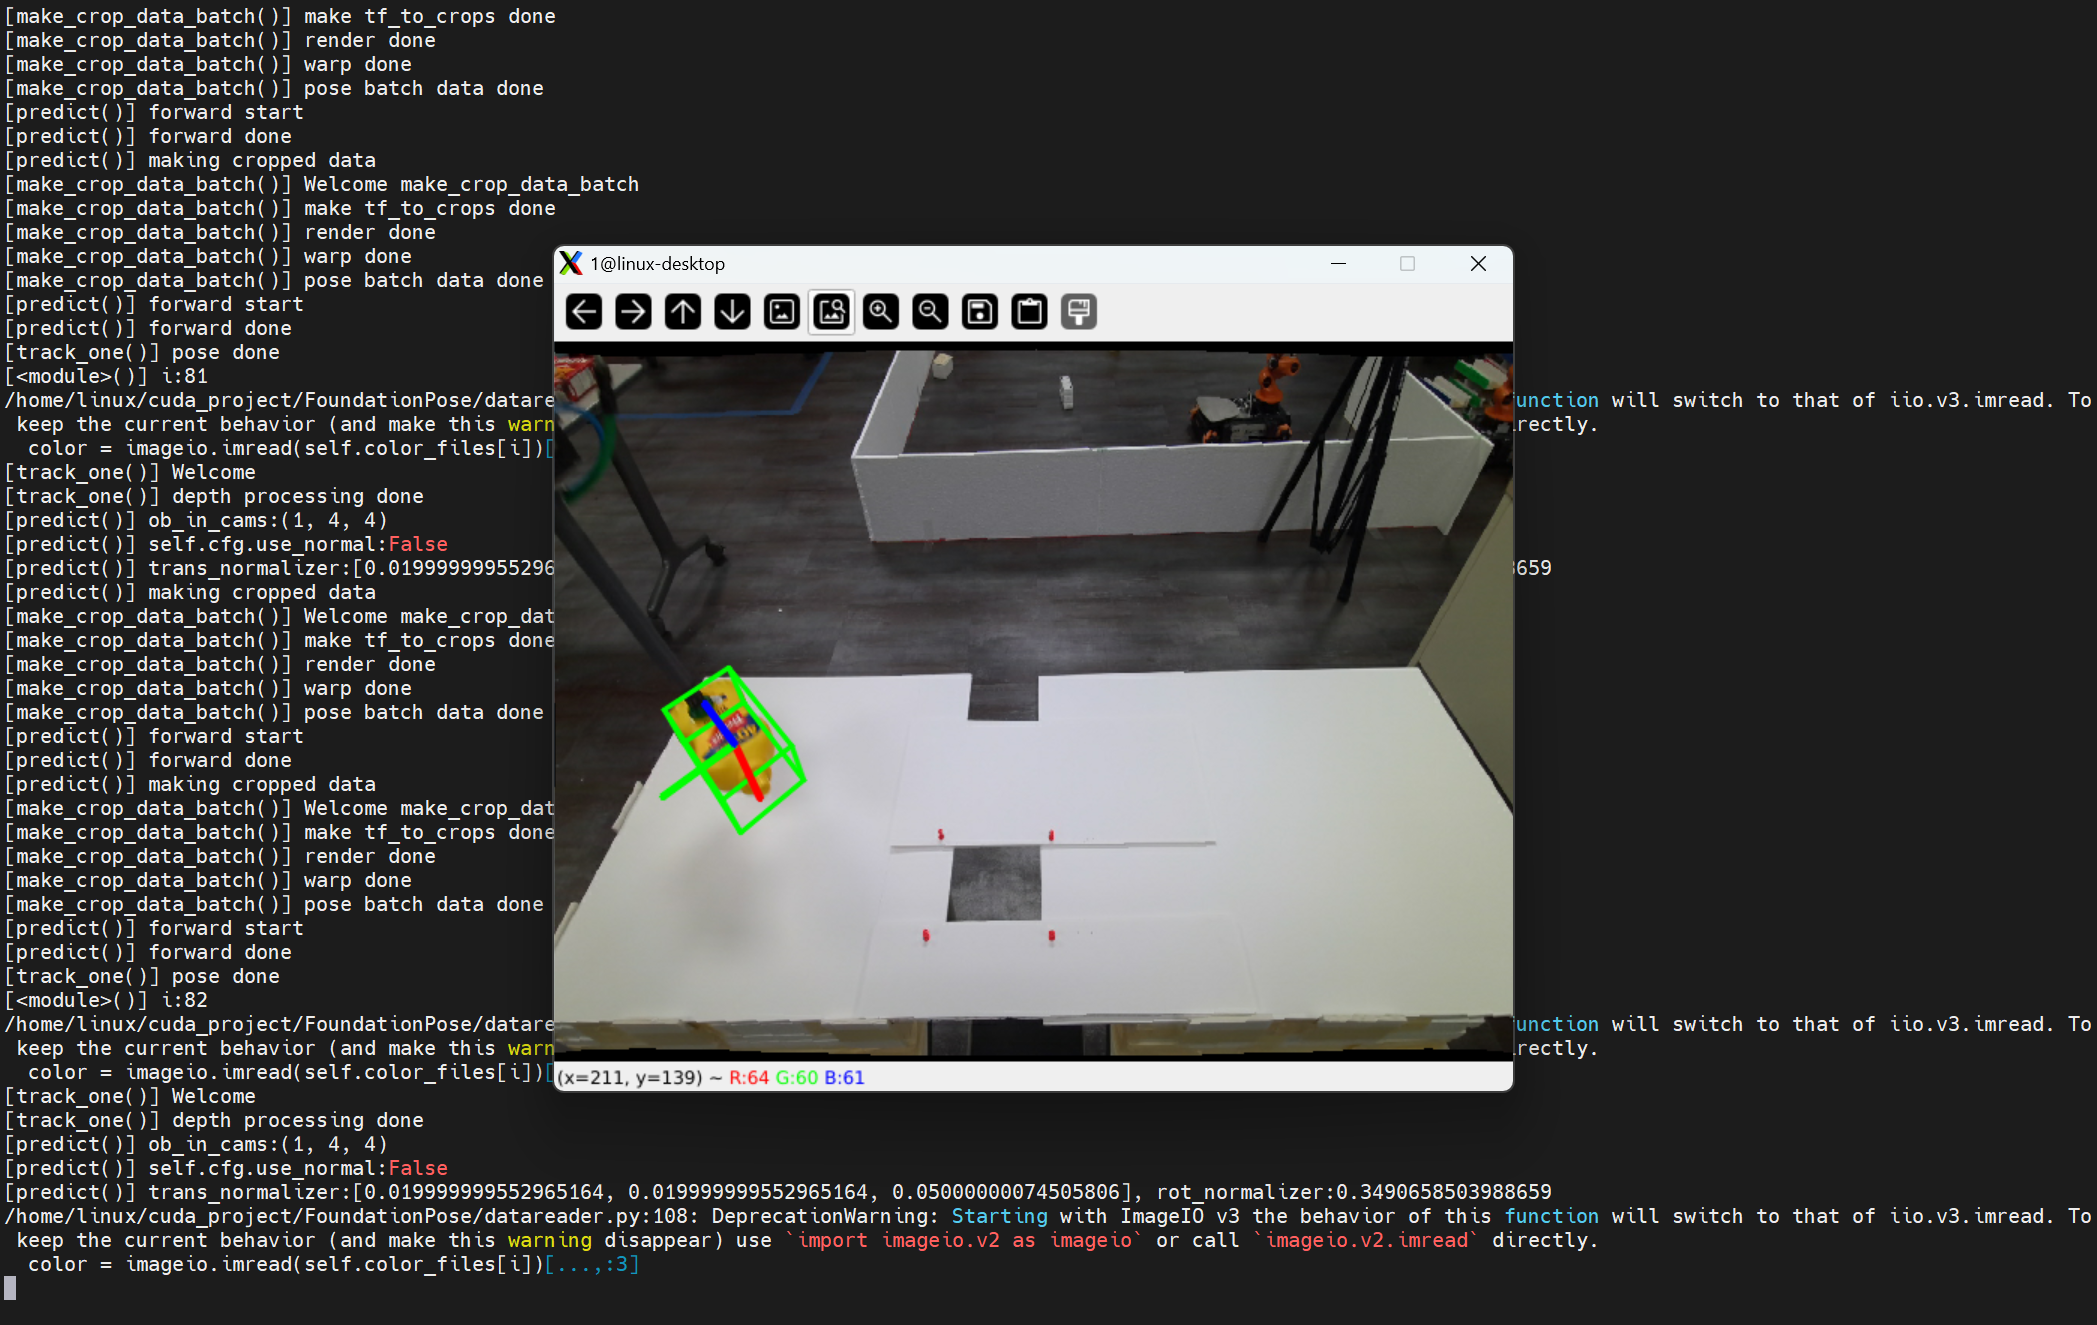Toggle the fit-to-window zoom icon

(x=831, y=312)
